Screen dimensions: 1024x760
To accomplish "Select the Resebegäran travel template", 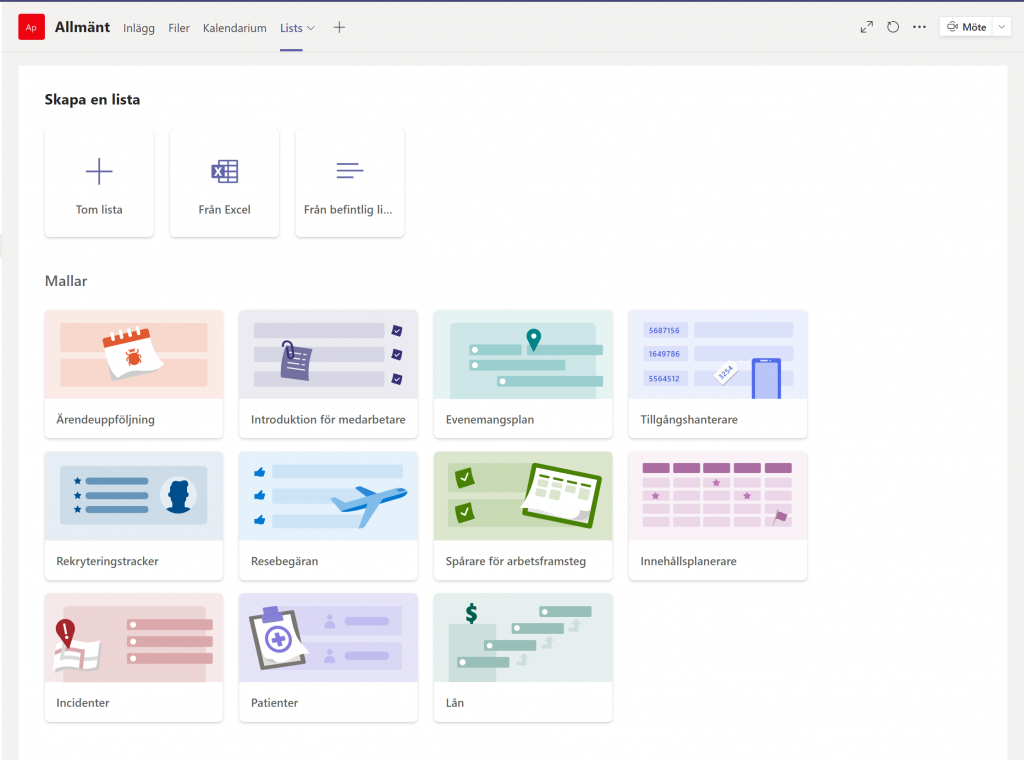I will [x=328, y=516].
